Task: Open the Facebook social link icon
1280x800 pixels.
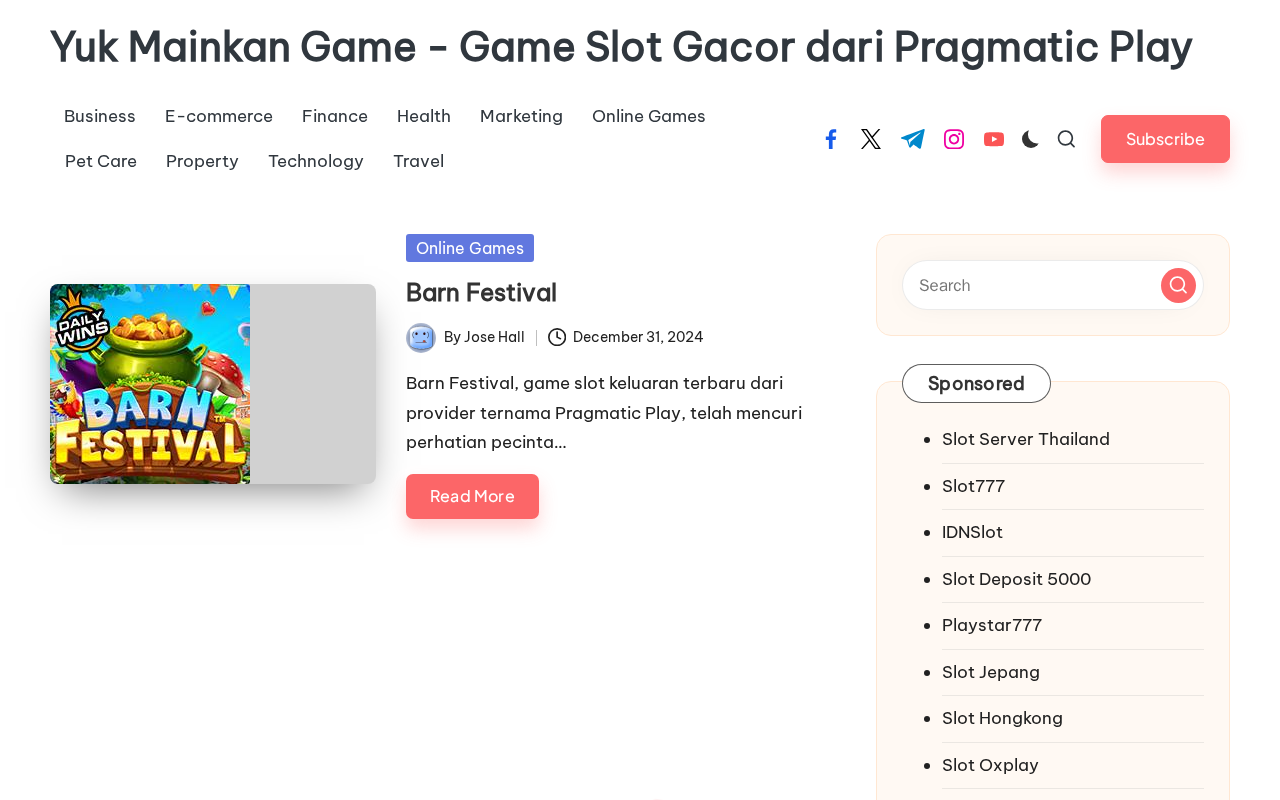Action: pyautogui.click(x=830, y=139)
